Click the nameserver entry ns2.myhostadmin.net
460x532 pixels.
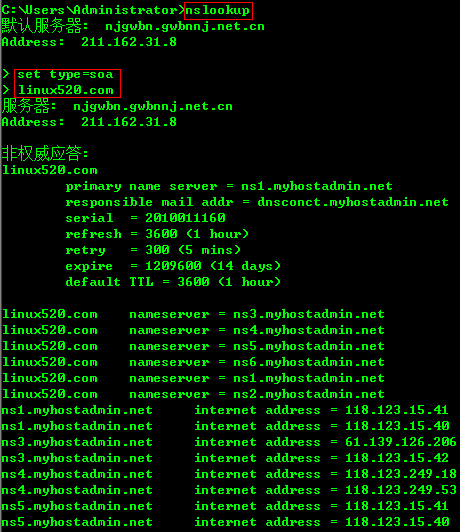click(x=309, y=394)
